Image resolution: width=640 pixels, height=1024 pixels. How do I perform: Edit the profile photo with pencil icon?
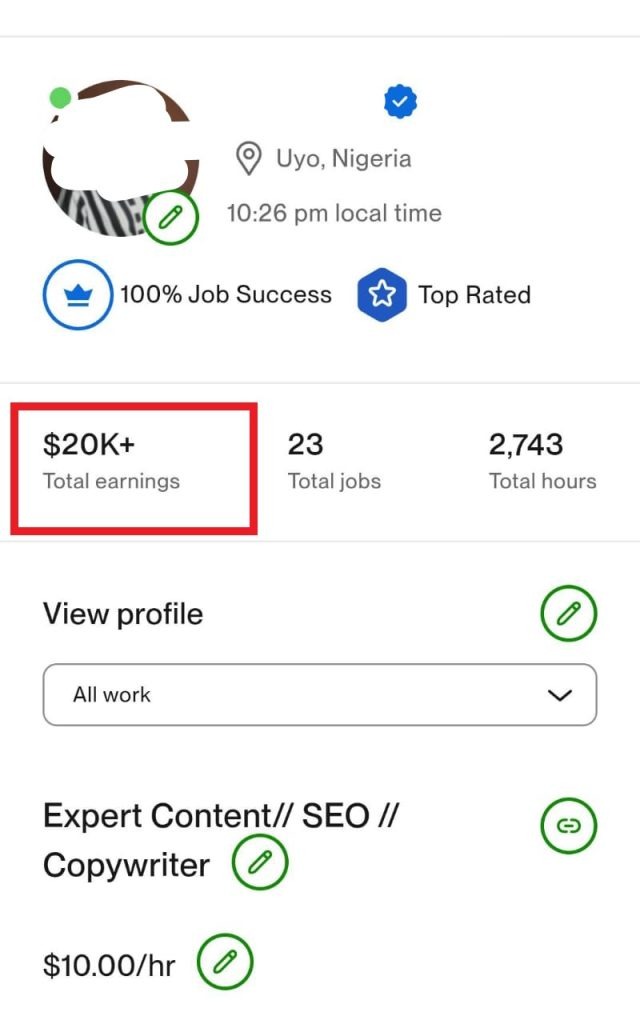(171, 216)
